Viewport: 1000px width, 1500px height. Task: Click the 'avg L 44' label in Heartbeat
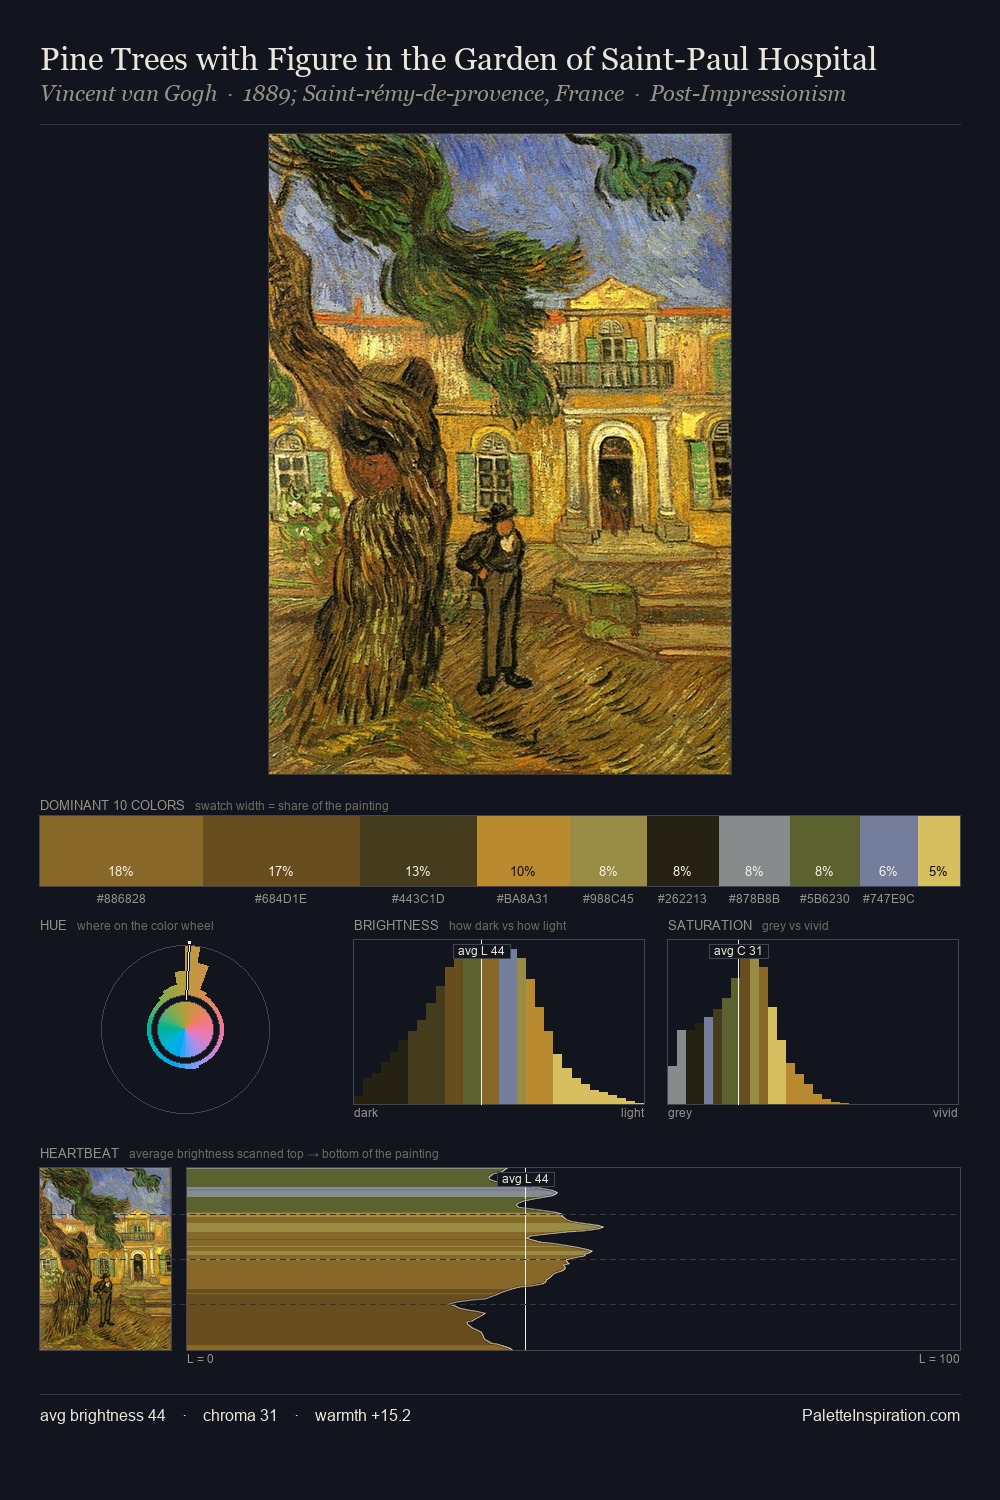click(525, 1179)
